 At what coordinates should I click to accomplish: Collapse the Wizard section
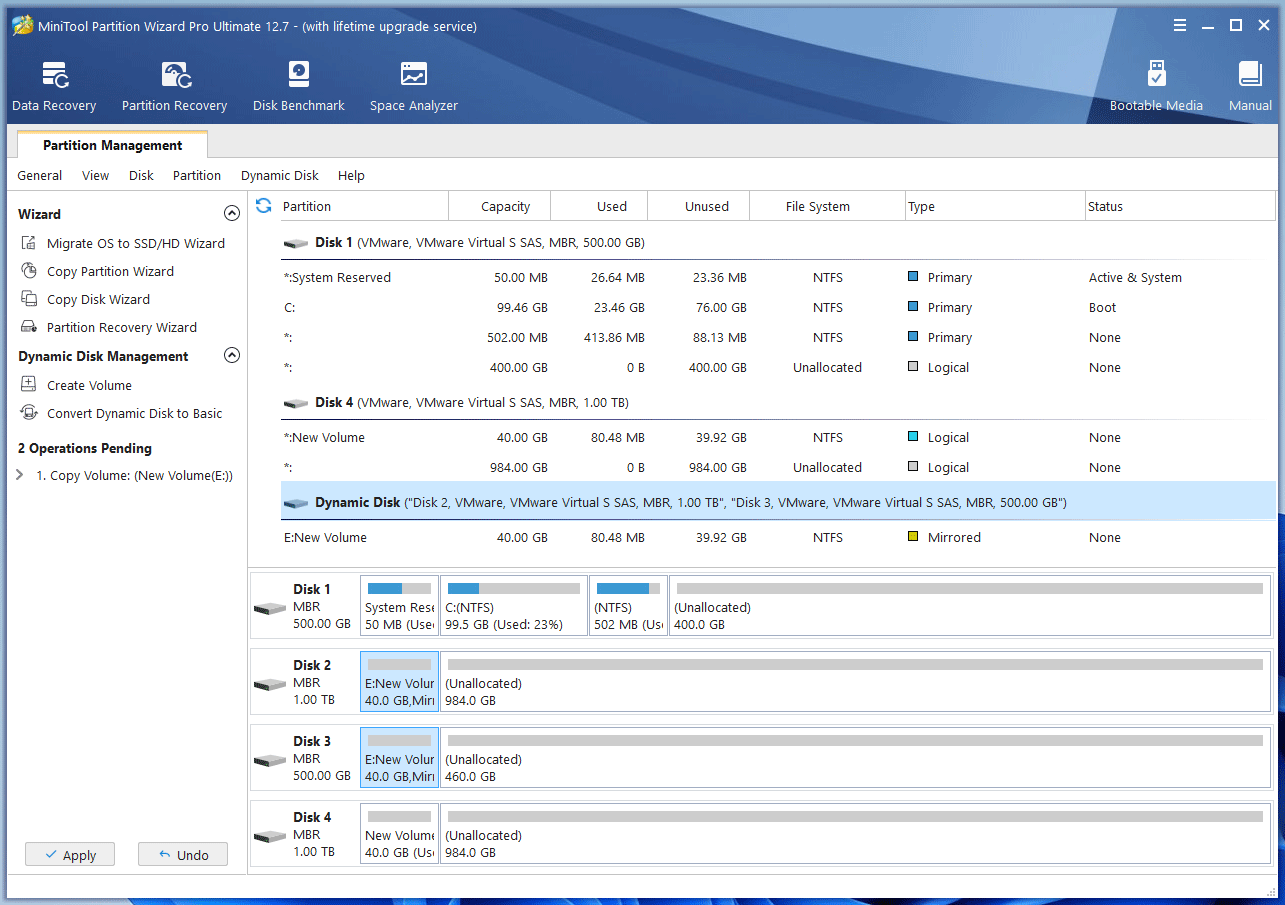tap(232, 214)
